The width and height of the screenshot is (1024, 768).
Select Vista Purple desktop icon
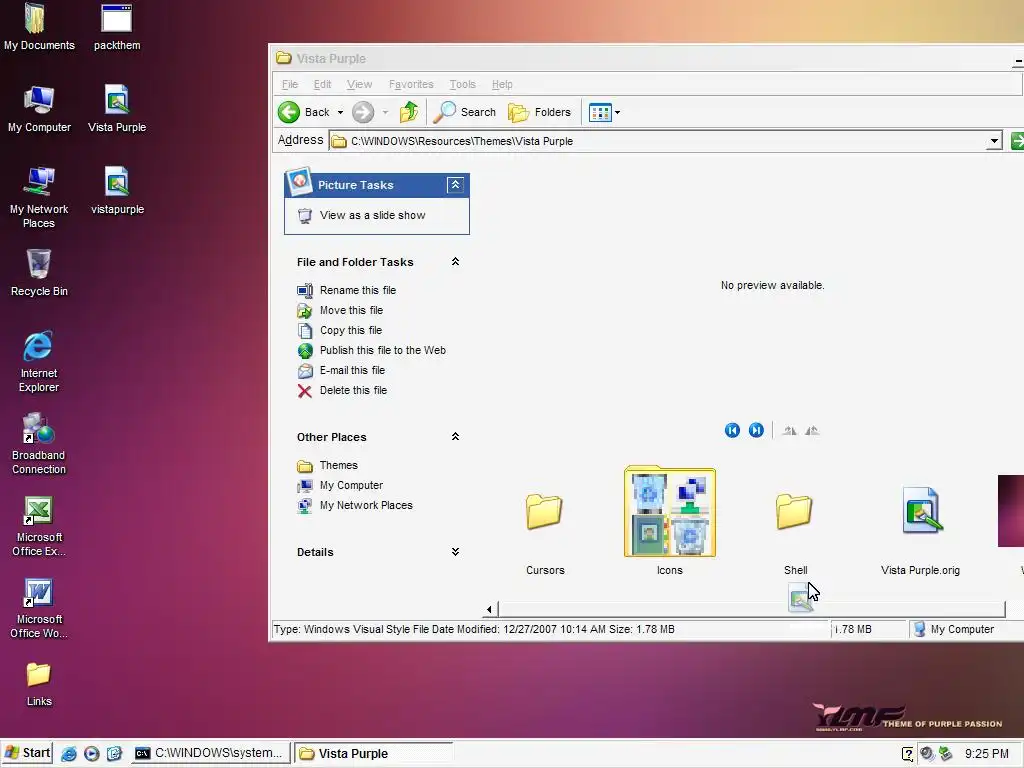pyautogui.click(x=117, y=109)
